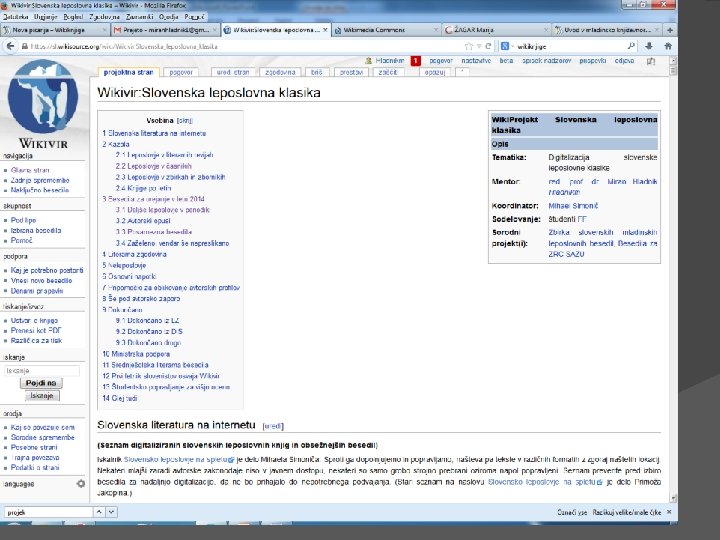Focus the find bar text field
Viewport: 720px width, 540px height.
point(48,512)
